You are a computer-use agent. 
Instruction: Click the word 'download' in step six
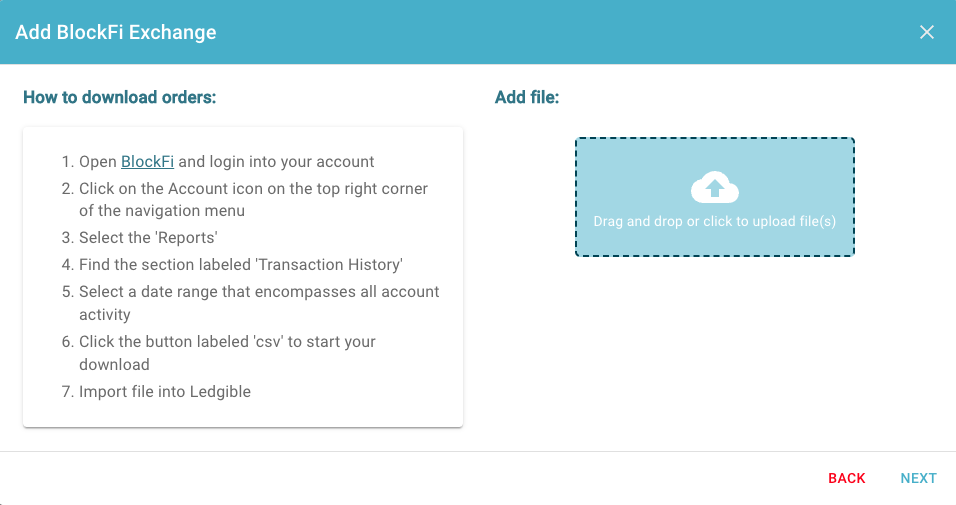point(114,365)
